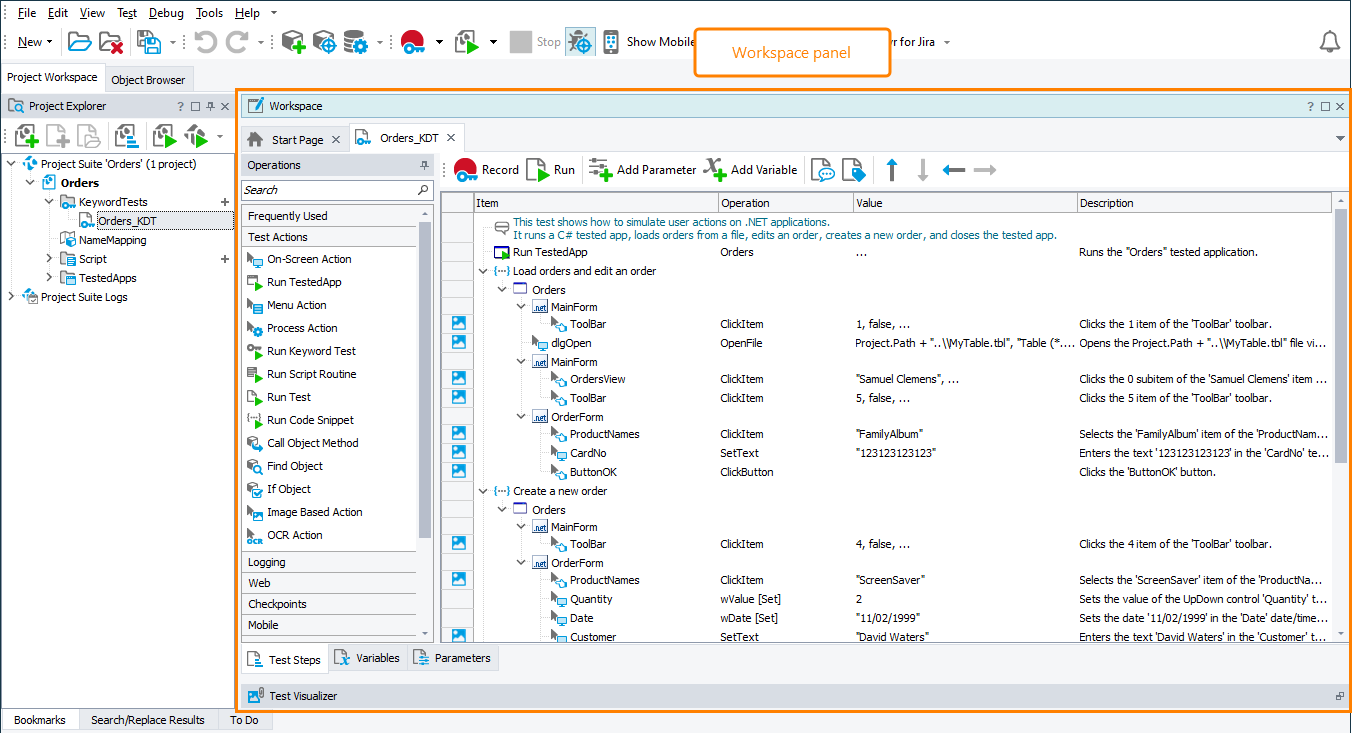Click the Undo icon in the main toolbar

tap(207, 41)
